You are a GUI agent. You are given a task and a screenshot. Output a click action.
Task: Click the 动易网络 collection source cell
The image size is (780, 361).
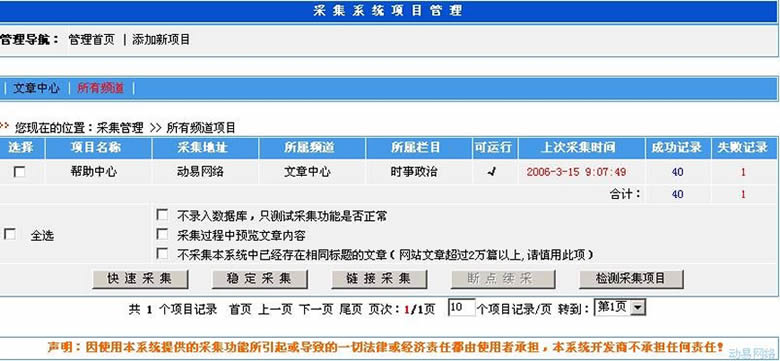200,172
